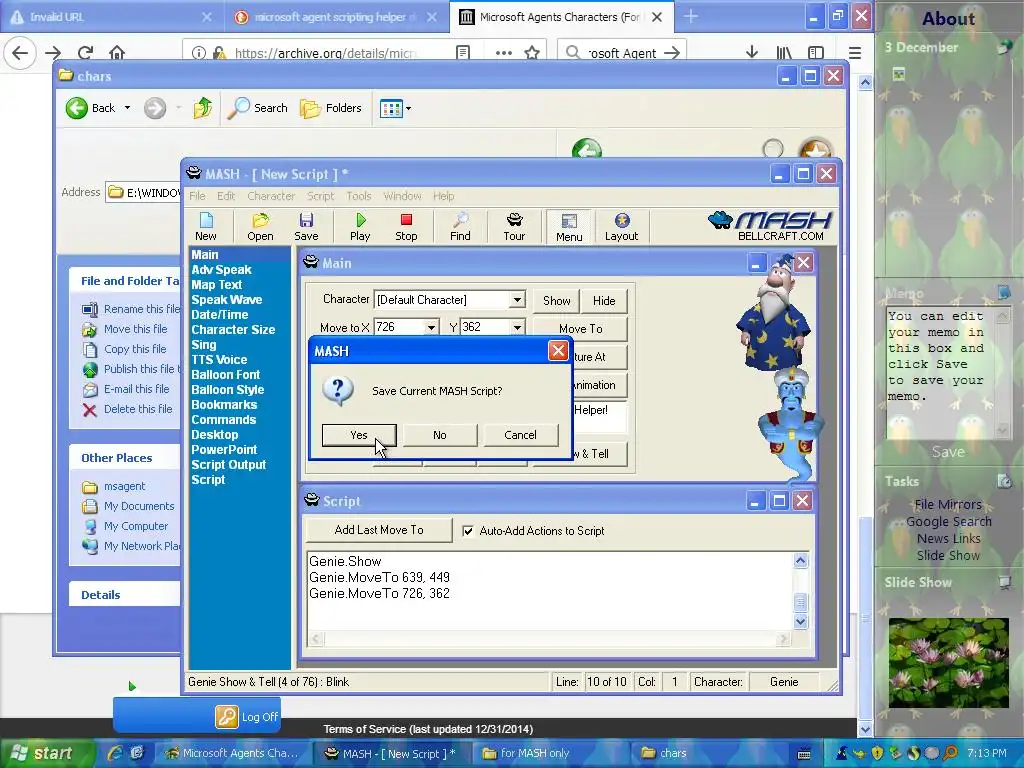1024x768 pixels.
Task: Open the Character menu in MASH
Action: (271, 196)
